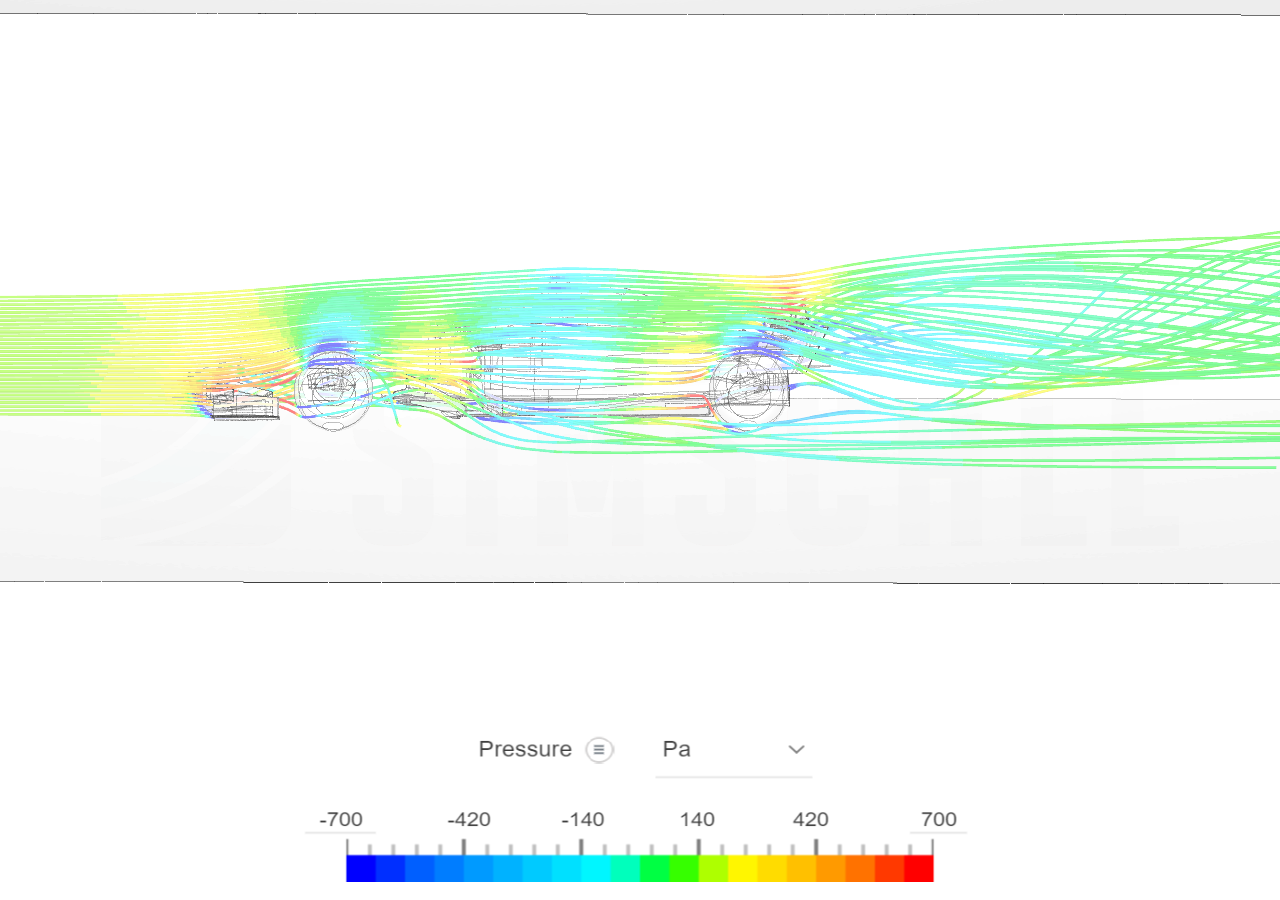Click the 140 legend tick label
This screenshot has width=1280, height=900.
(697, 820)
